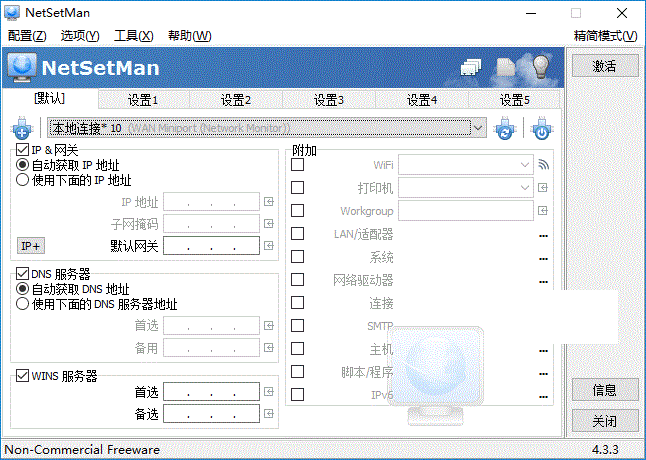Enable the SMTP checkbox
646x460 pixels.
click(x=297, y=326)
